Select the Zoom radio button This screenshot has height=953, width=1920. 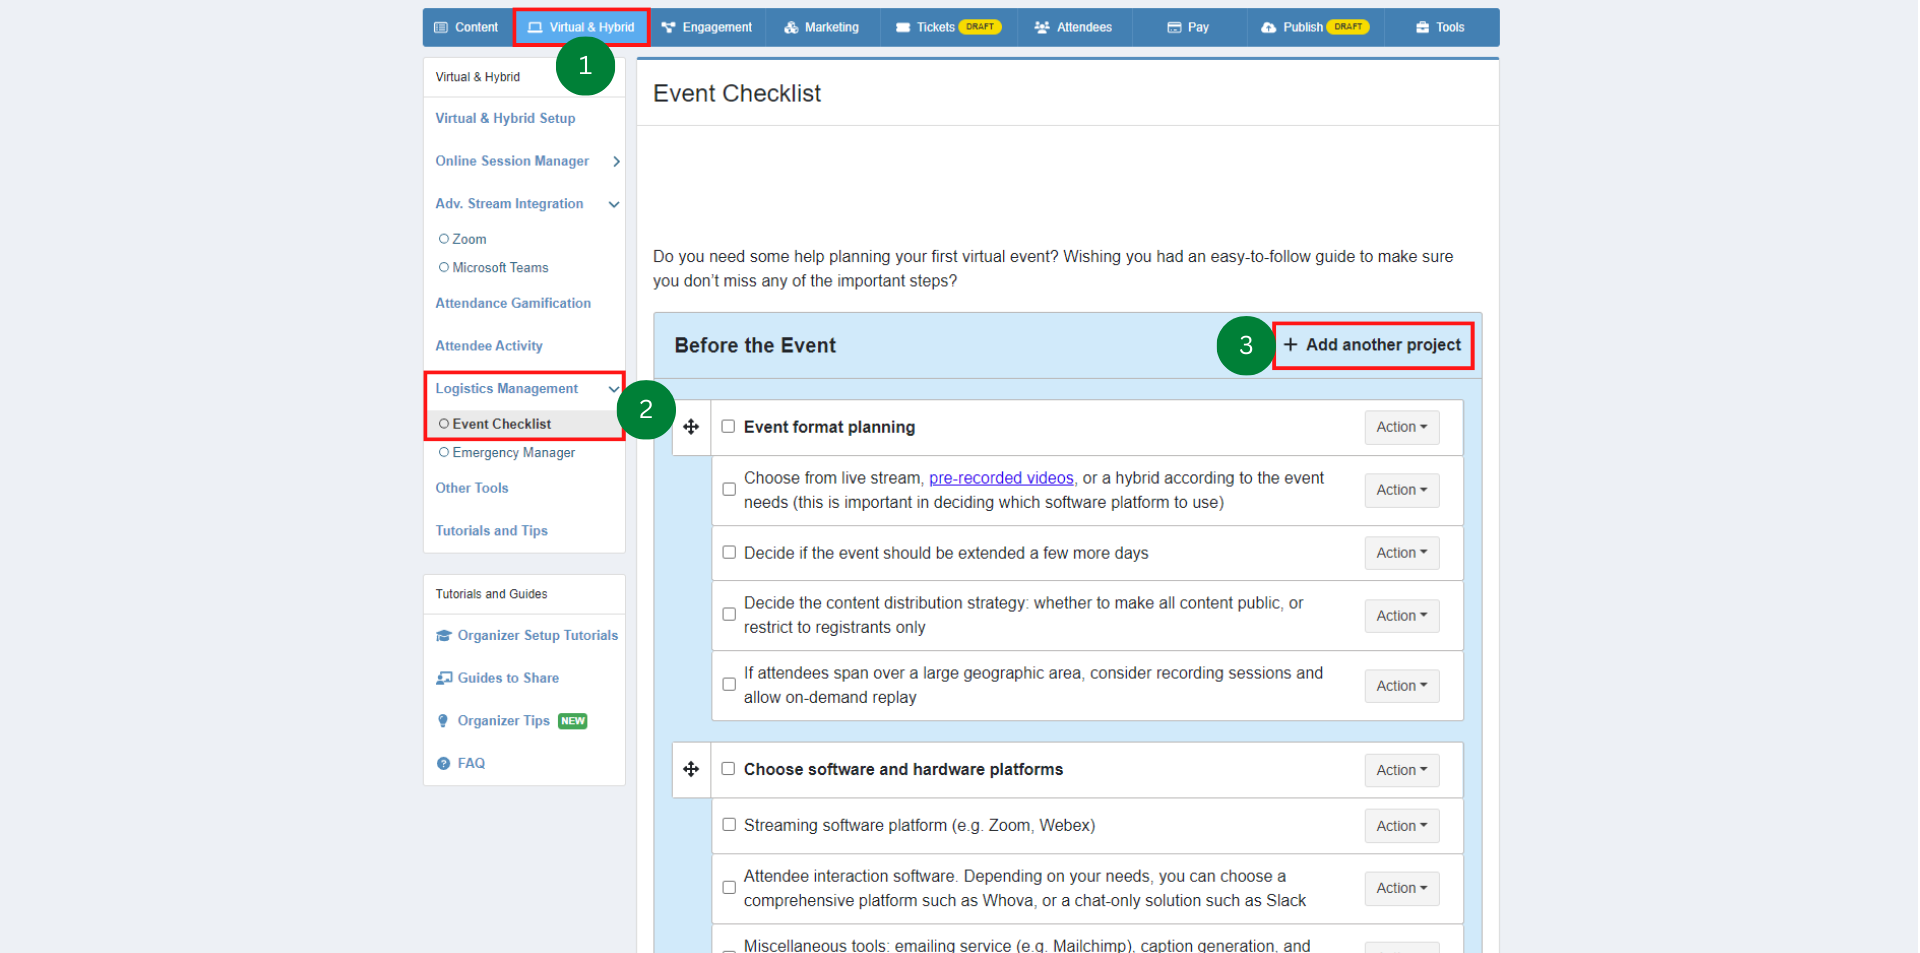(x=444, y=238)
